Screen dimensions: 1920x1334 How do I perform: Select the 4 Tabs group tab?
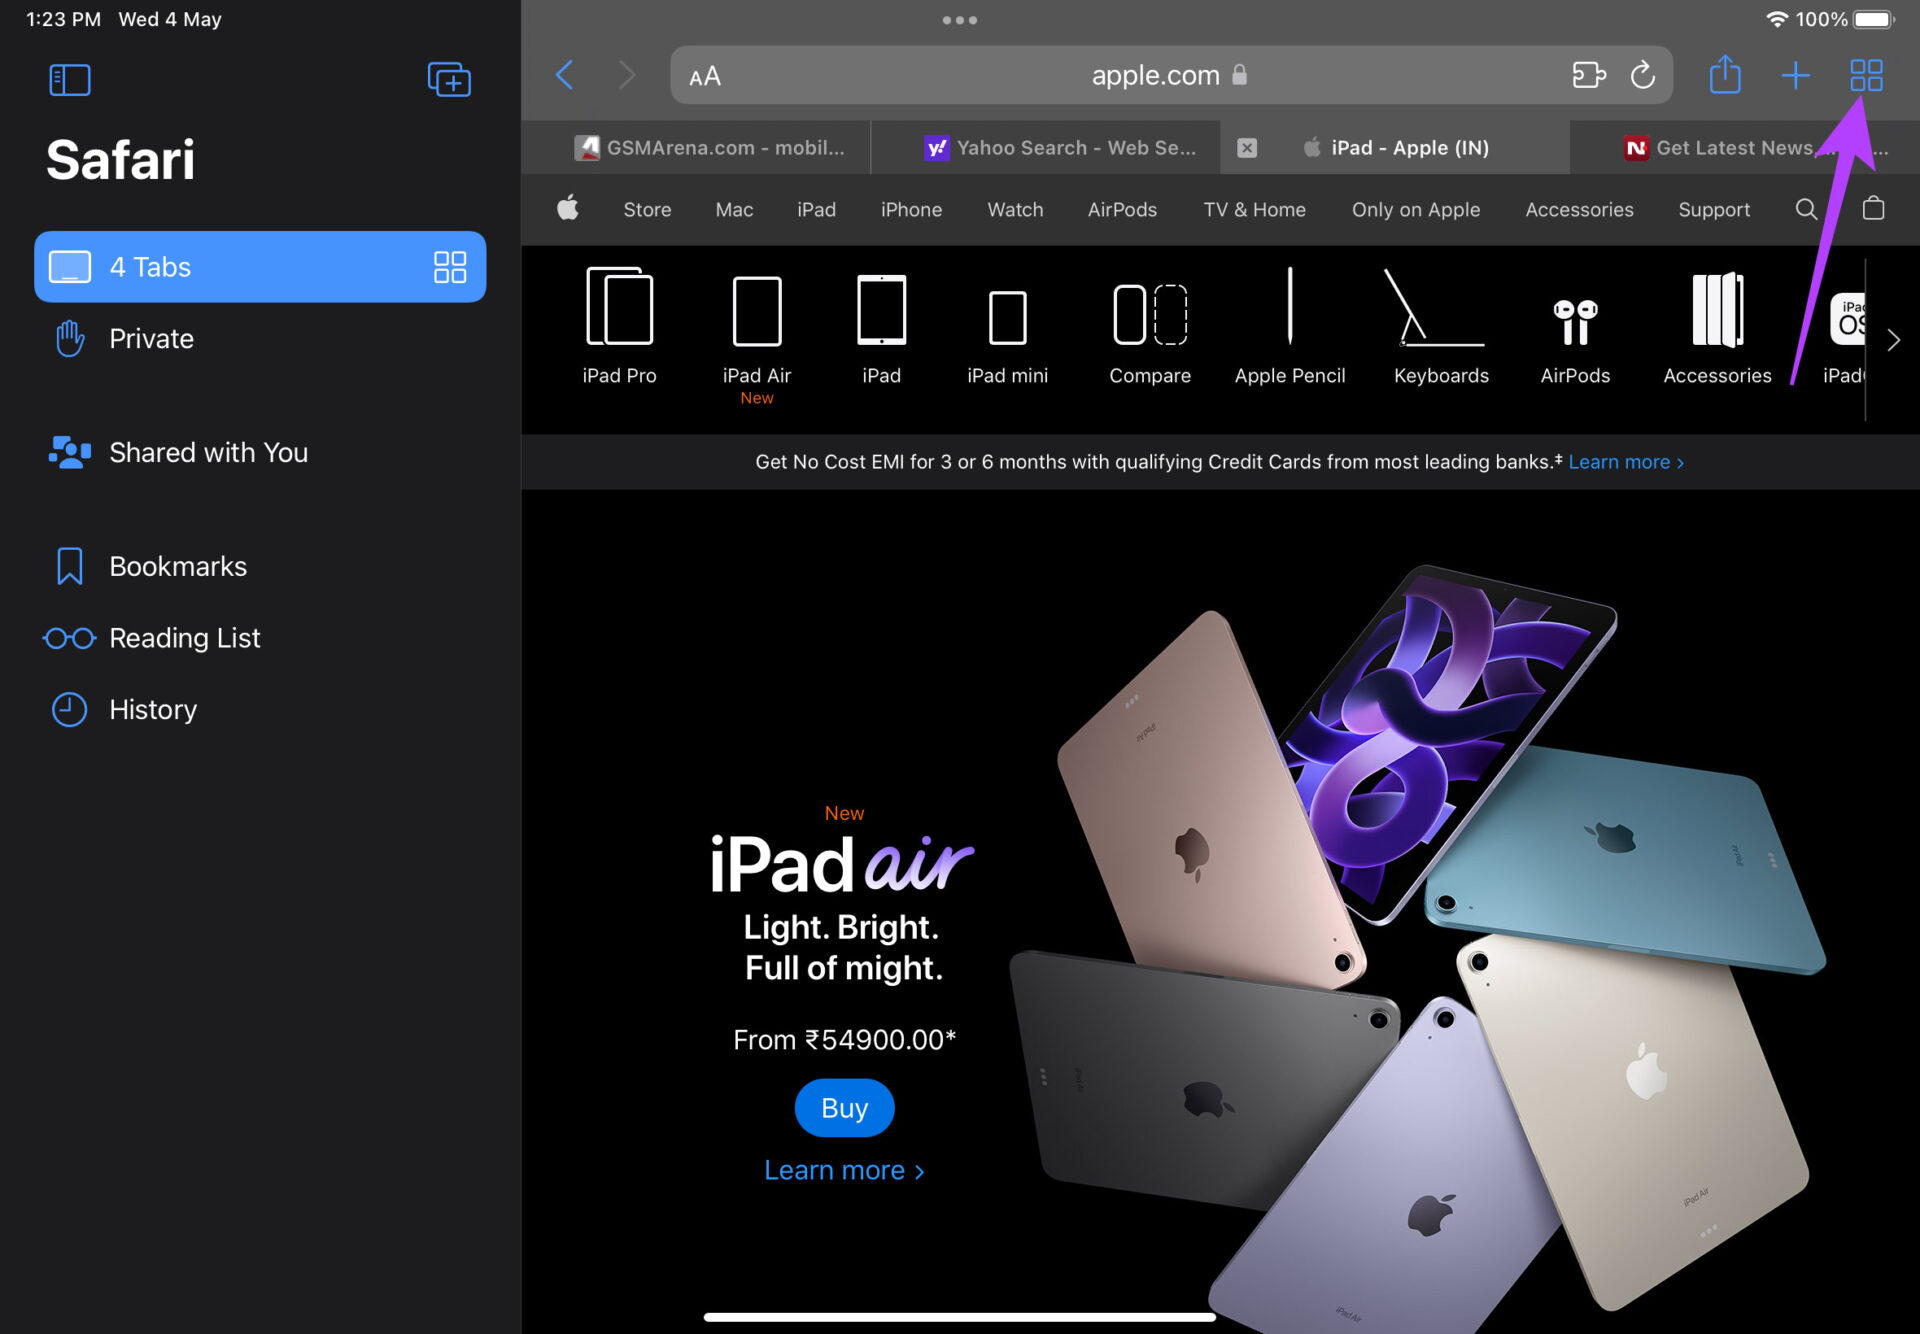click(x=263, y=266)
